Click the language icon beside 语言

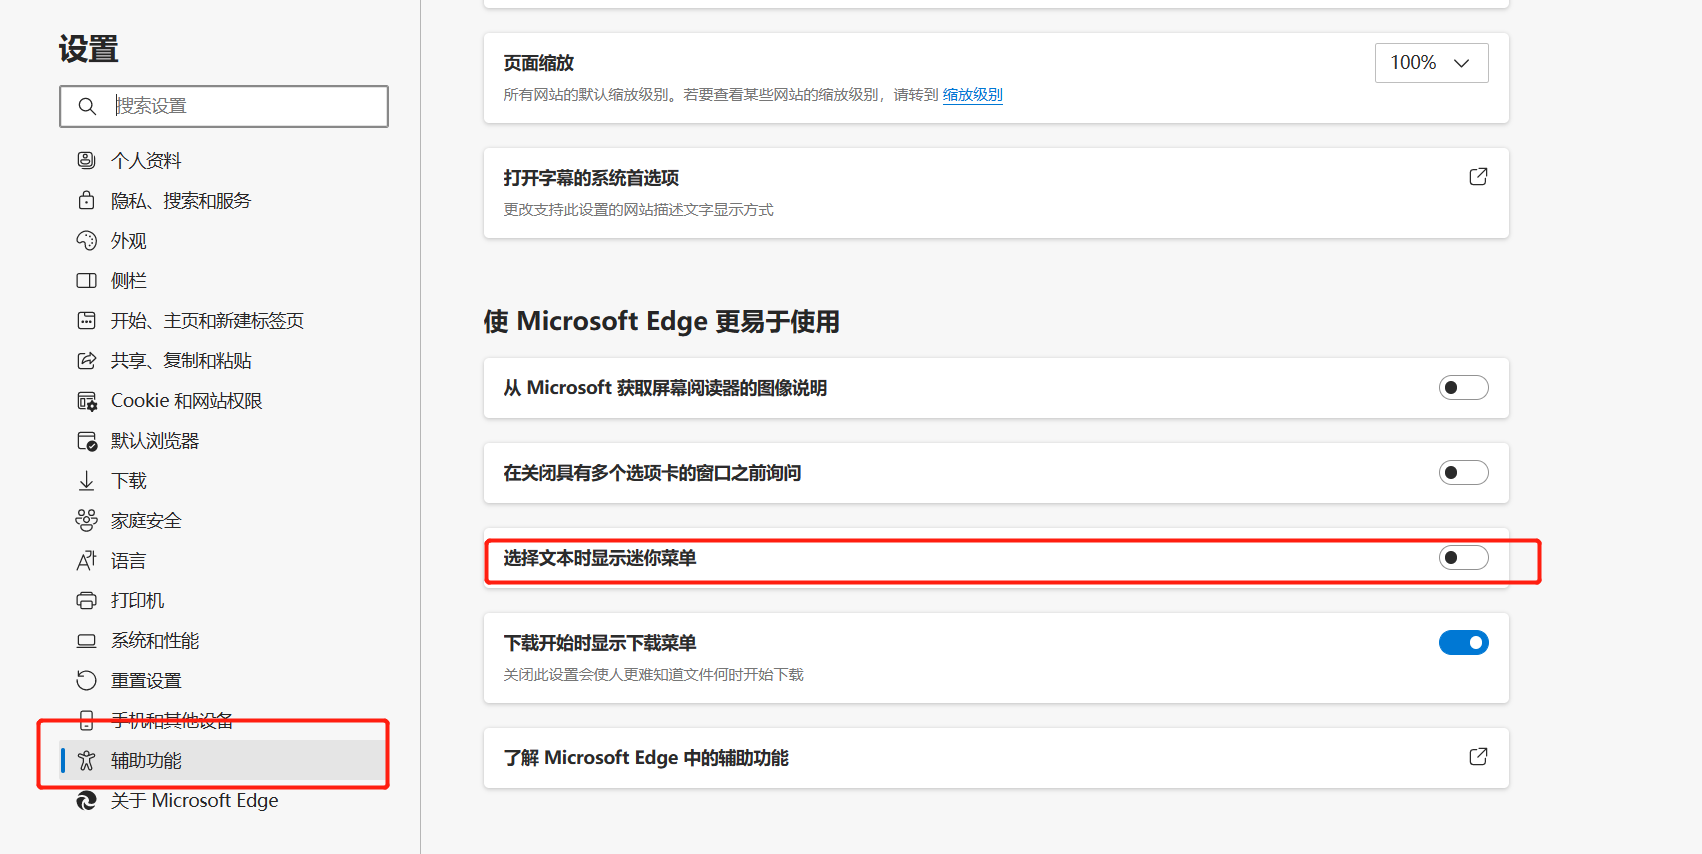tap(87, 560)
